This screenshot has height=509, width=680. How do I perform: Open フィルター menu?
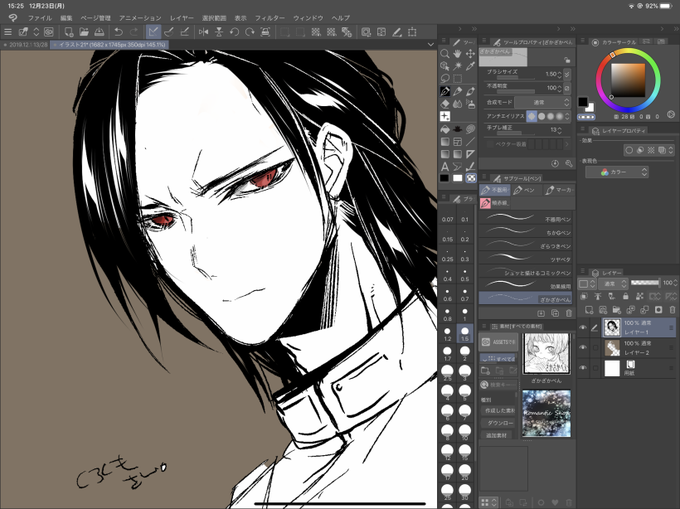[x=270, y=18]
